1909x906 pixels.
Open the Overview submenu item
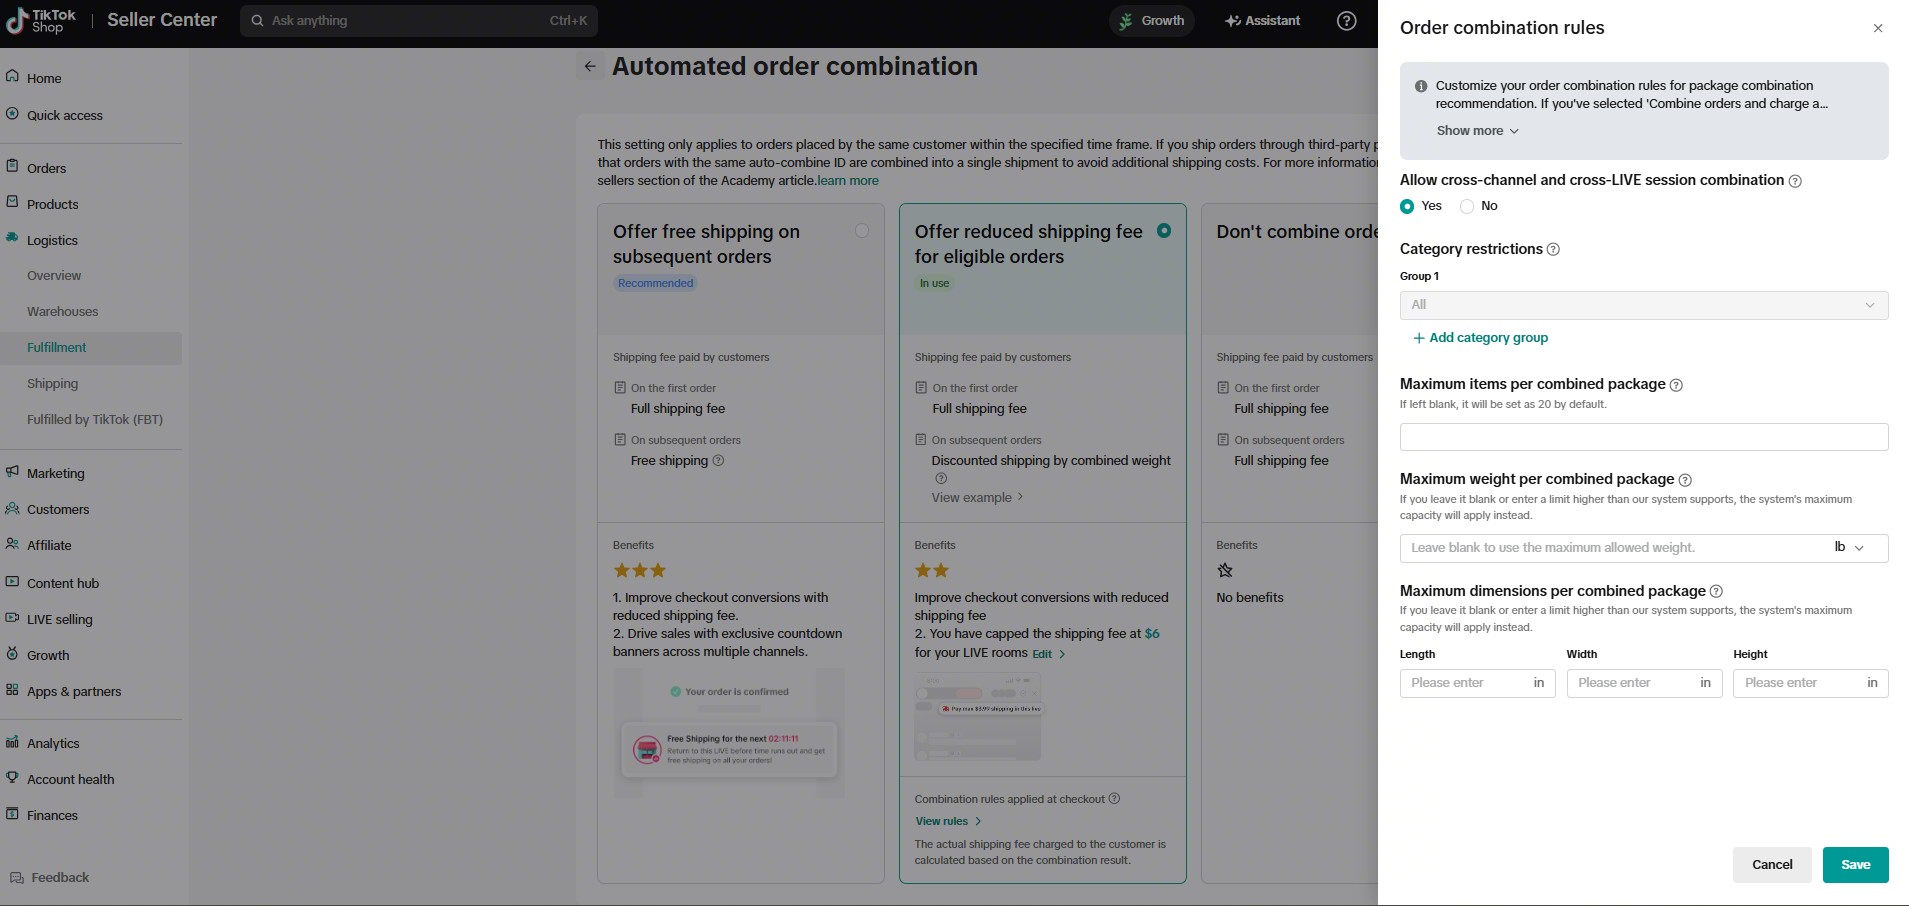tap(54, 275)
